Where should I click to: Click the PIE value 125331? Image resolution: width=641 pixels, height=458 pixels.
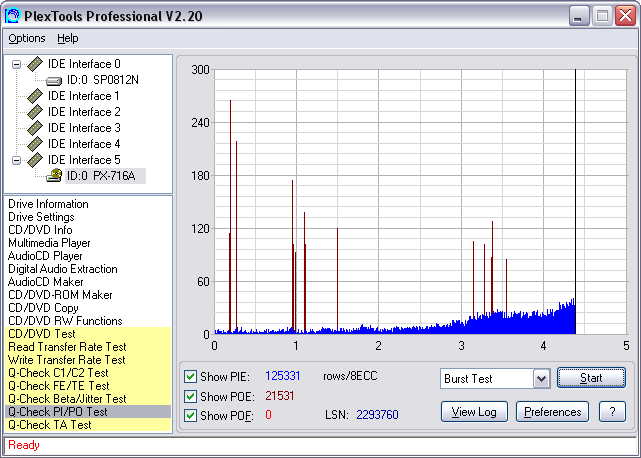click(282, 376)
